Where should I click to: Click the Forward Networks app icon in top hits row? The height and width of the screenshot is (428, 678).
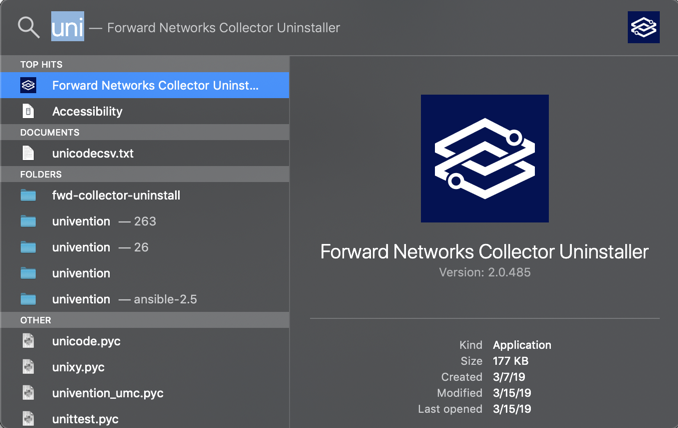coord(28,85)
